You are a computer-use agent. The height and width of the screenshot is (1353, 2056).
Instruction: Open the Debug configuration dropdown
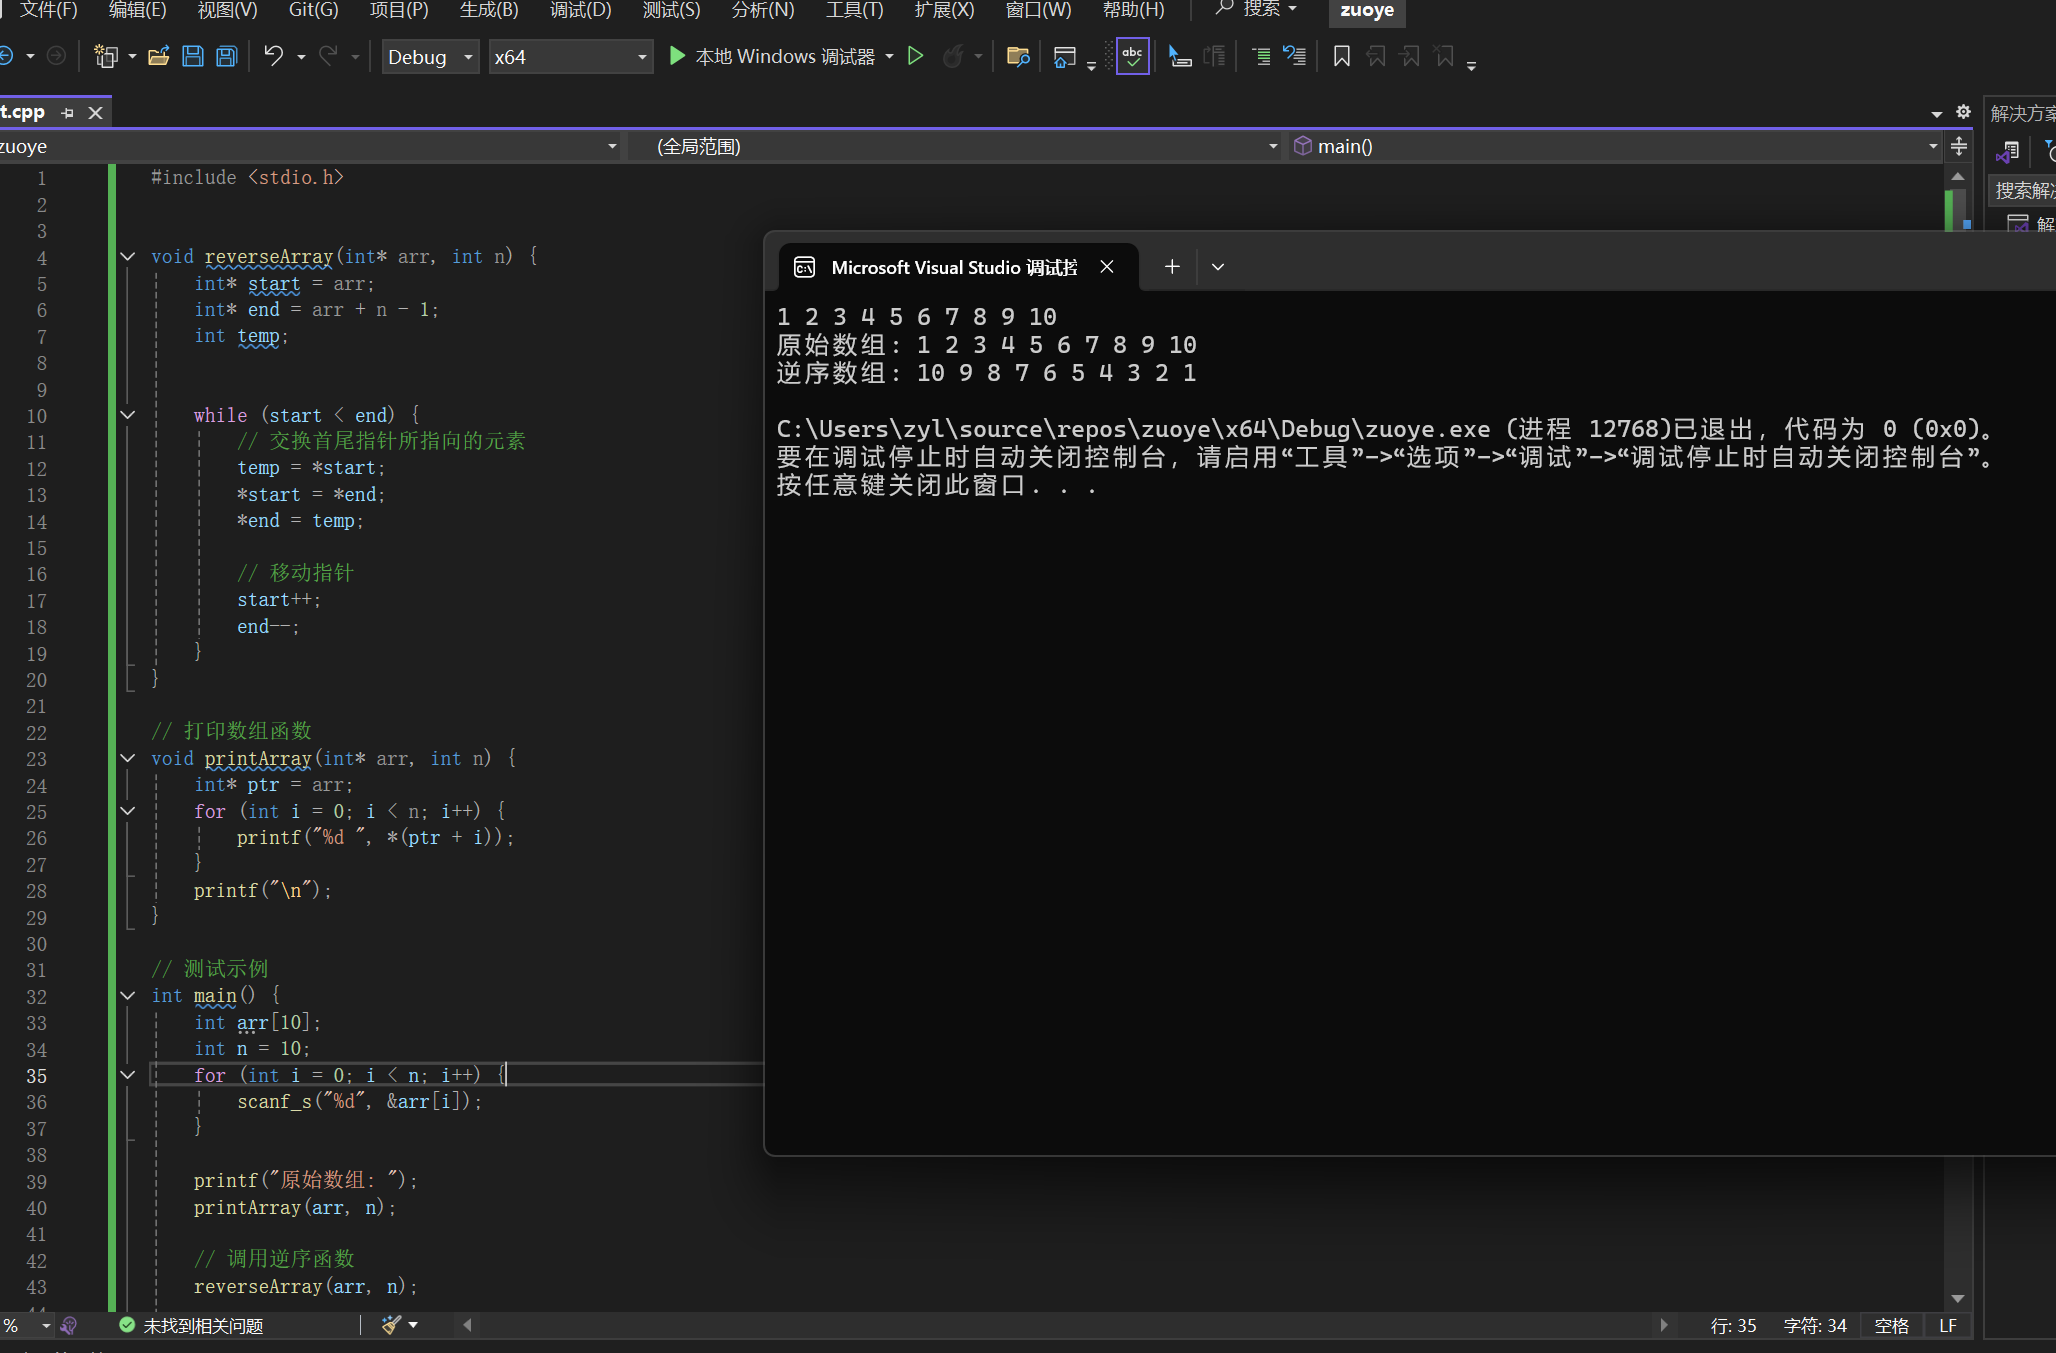click(430, 57)
